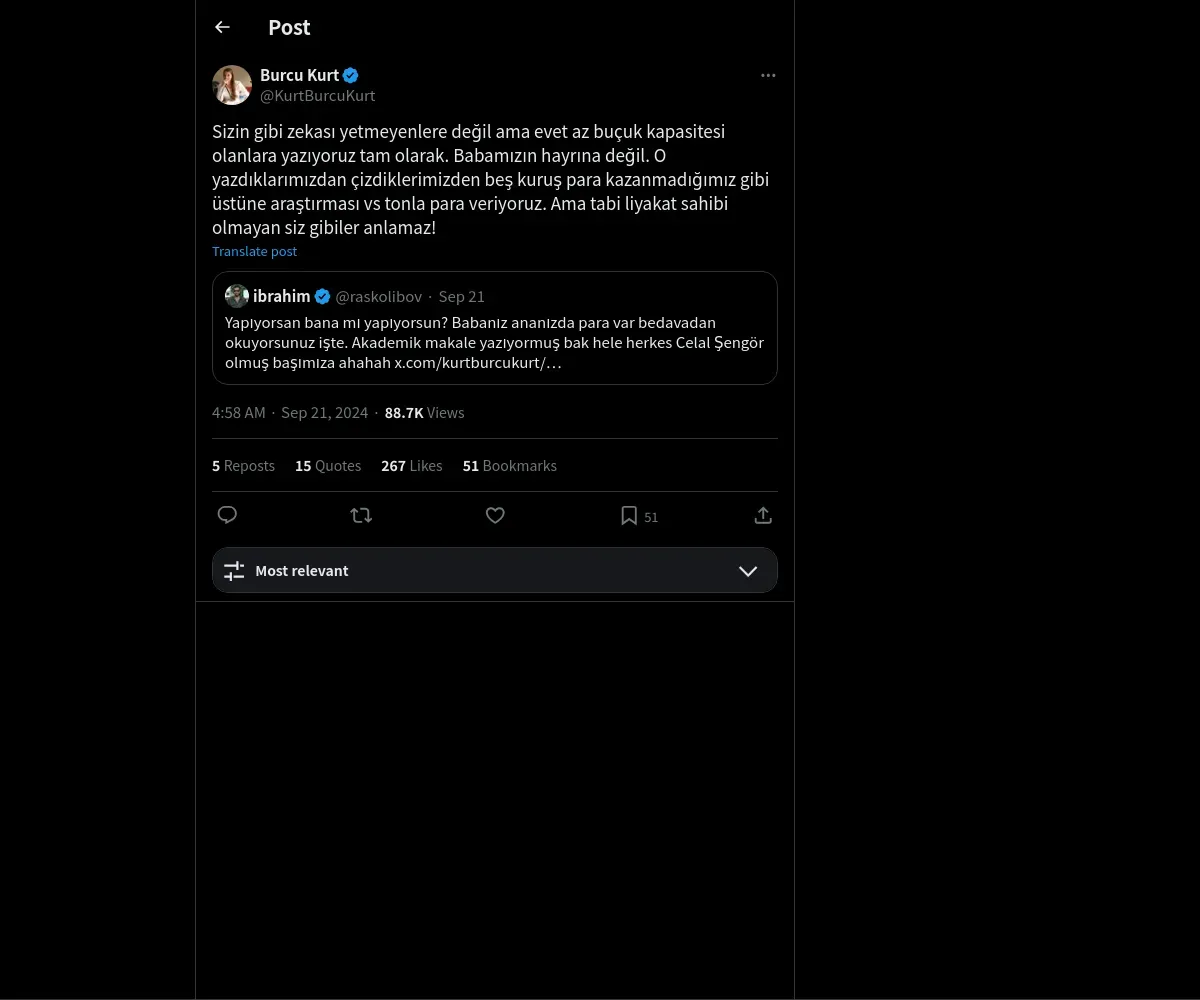Click the filter sliders icon
This screenshot has height=1000, width=1200.
tap(234, 571)
